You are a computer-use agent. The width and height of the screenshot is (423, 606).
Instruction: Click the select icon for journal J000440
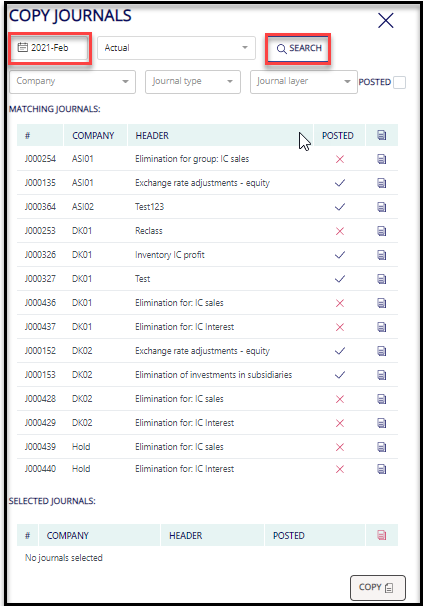pyautogui.click(x=381, y=469)
